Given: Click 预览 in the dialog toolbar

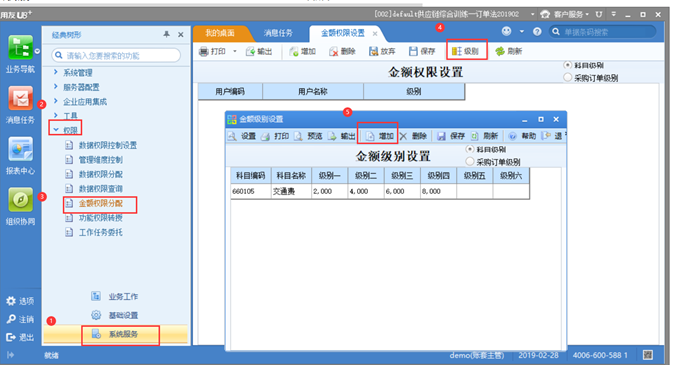Looking at the screenshot, I should pyautogui.click(x=308, y=136).
